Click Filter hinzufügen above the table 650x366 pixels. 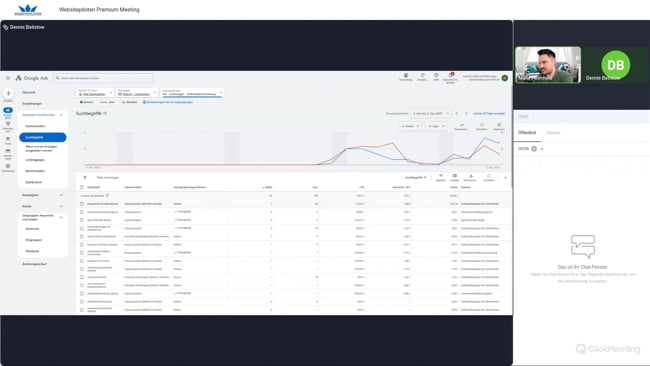(x=107, y=177)
